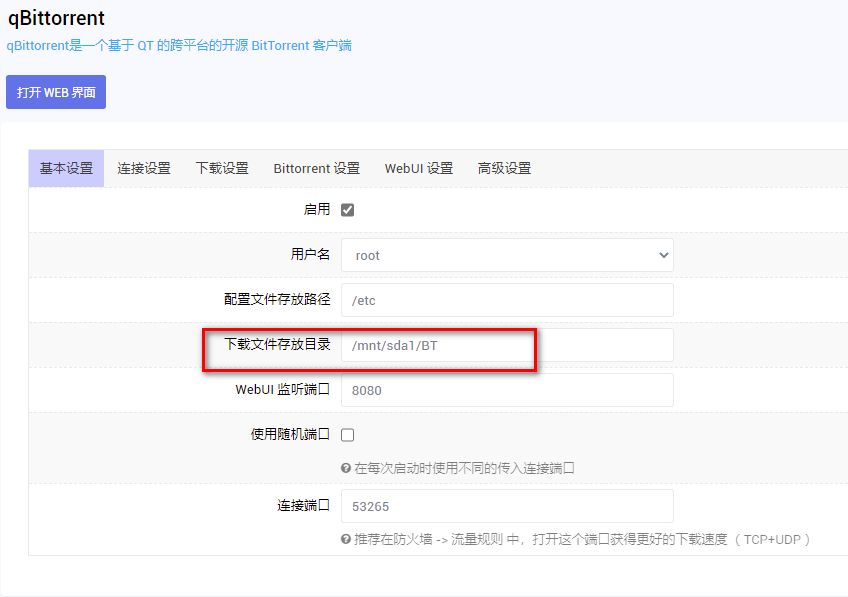This screenshot has height=597, width=848.
Task: Click the 下载文件存放目录 label
Action: pyautogui.click(x=277, y=344)
